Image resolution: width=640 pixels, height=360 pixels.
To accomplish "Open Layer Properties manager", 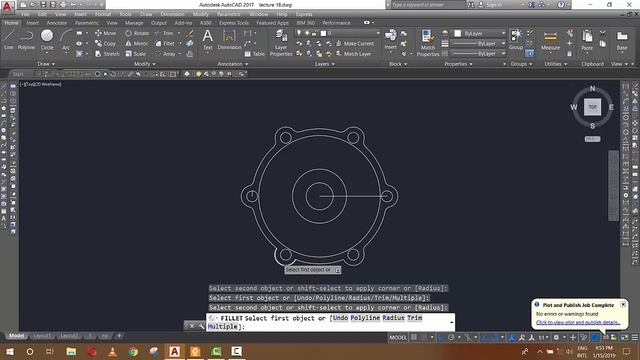I will point(281,43).
